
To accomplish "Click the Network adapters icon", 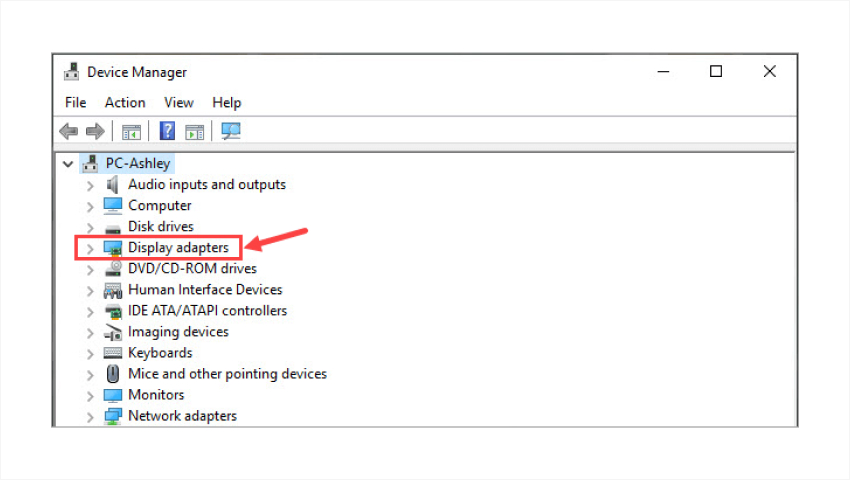I will click(x=113, y=417).
